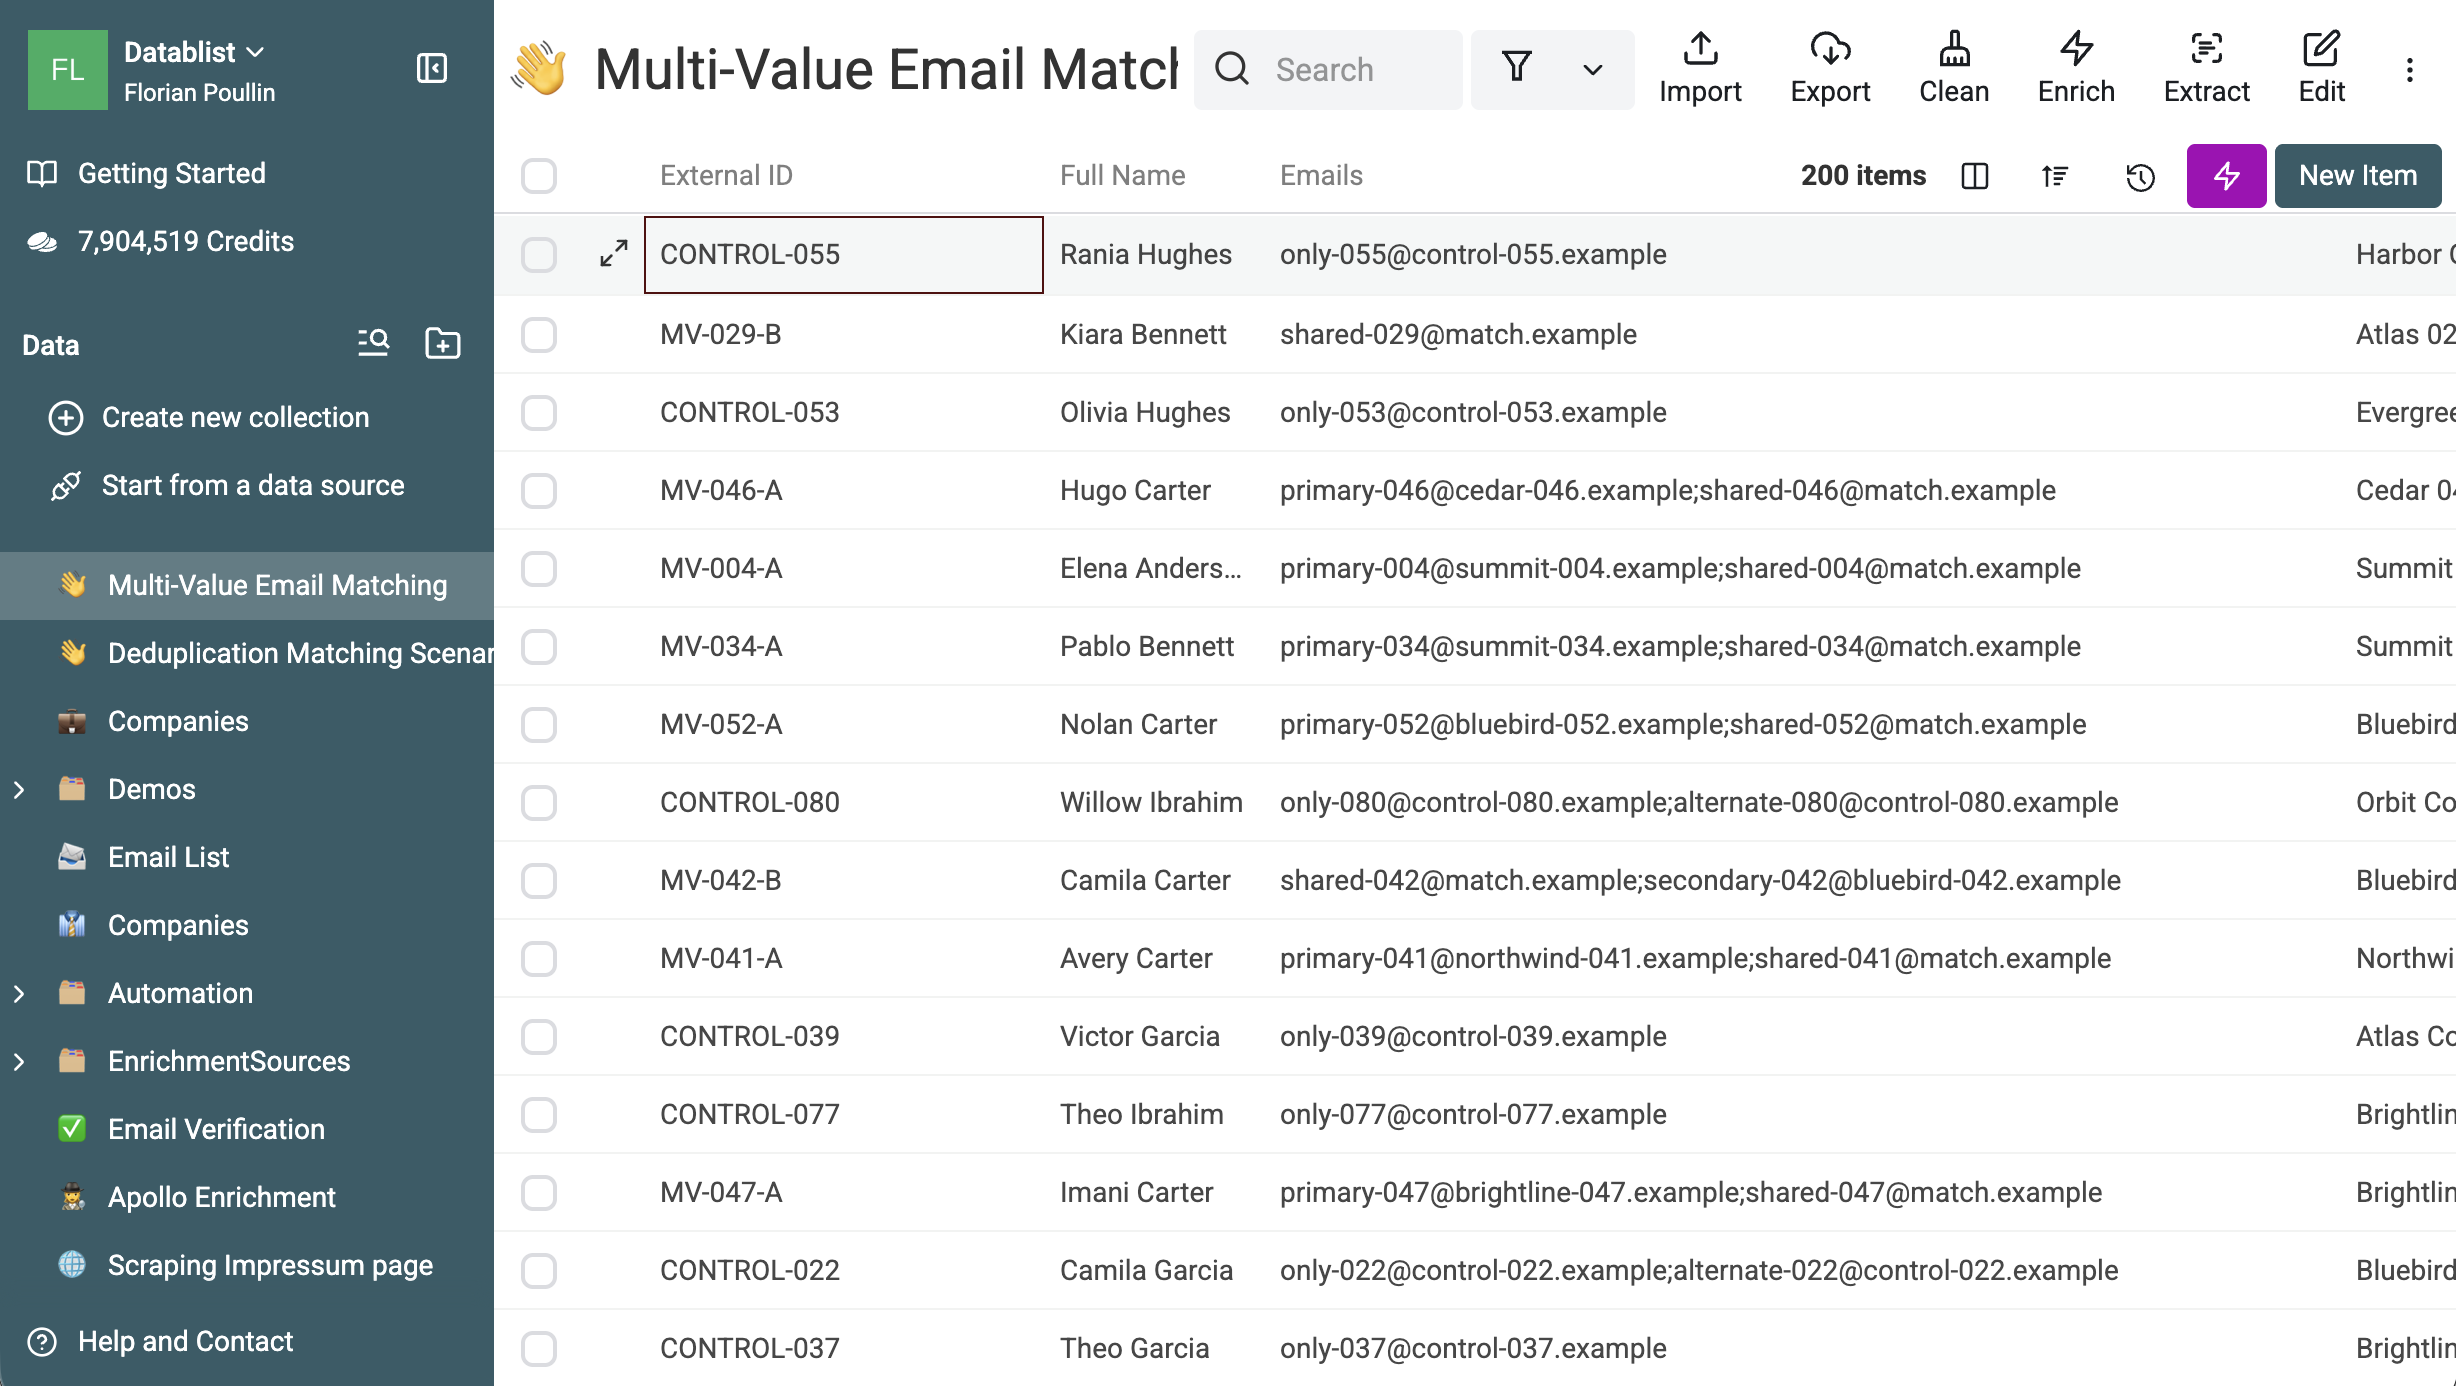This screenshot has width=2456, height=1386.
Task: Open the Datablist workspace dropdown
Action: point(194,52)
